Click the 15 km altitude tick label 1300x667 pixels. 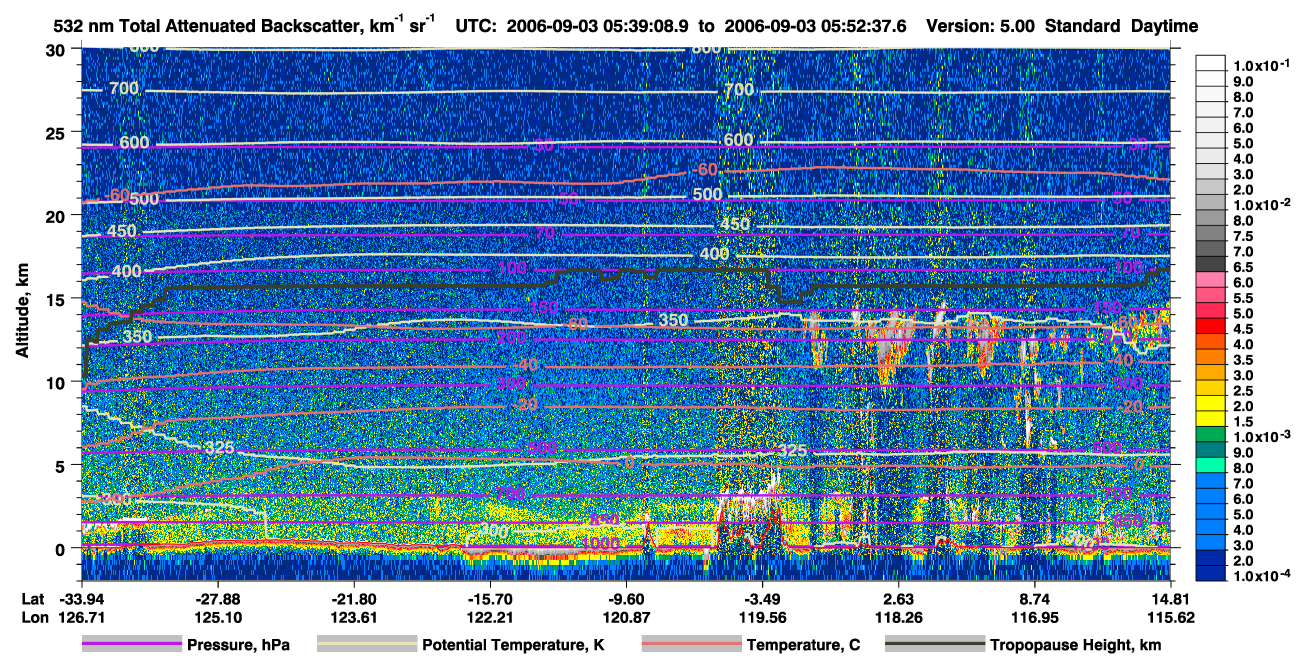click(x=57, y=299)
